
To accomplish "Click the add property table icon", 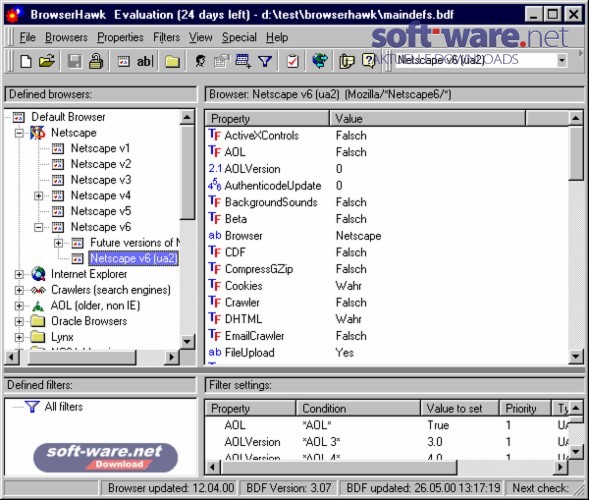I will coord(243,61).
